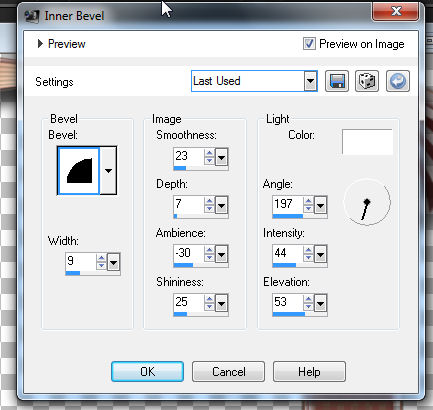Viewport: 433px width, 410px height.
Task: Click the white Light Color swatch
Action: (x=367, y=142)
